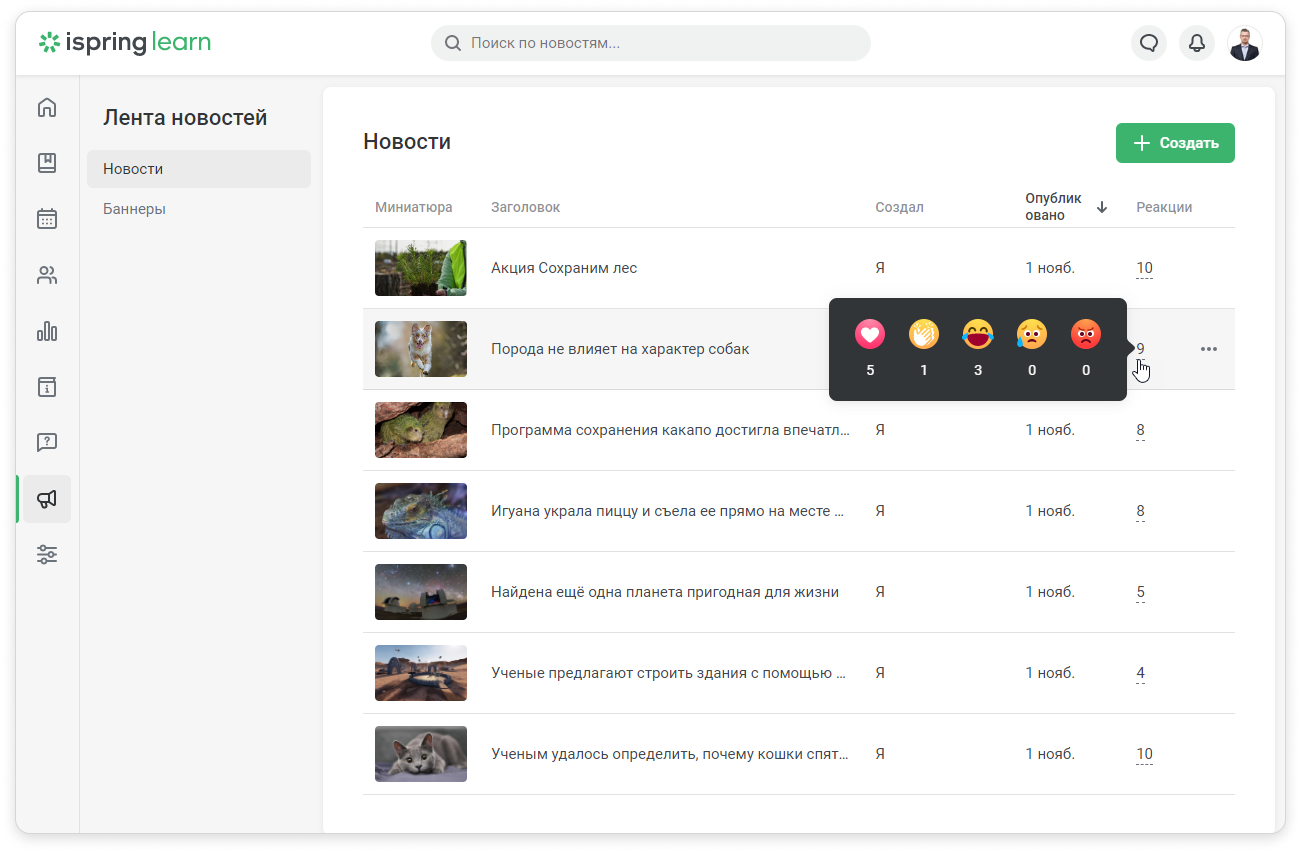Open the reports bar chart icon

pos(47,331)
